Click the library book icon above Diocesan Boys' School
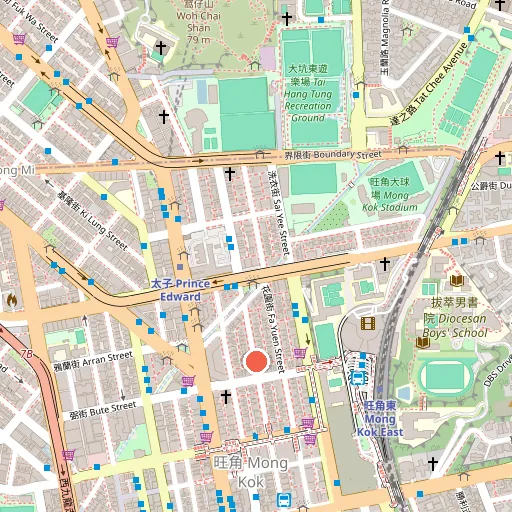 [x=457, y=281]
